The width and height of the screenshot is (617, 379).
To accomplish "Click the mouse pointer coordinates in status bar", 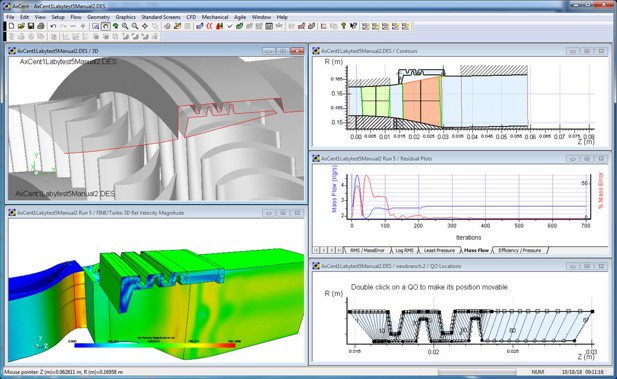I will (63, 372).
